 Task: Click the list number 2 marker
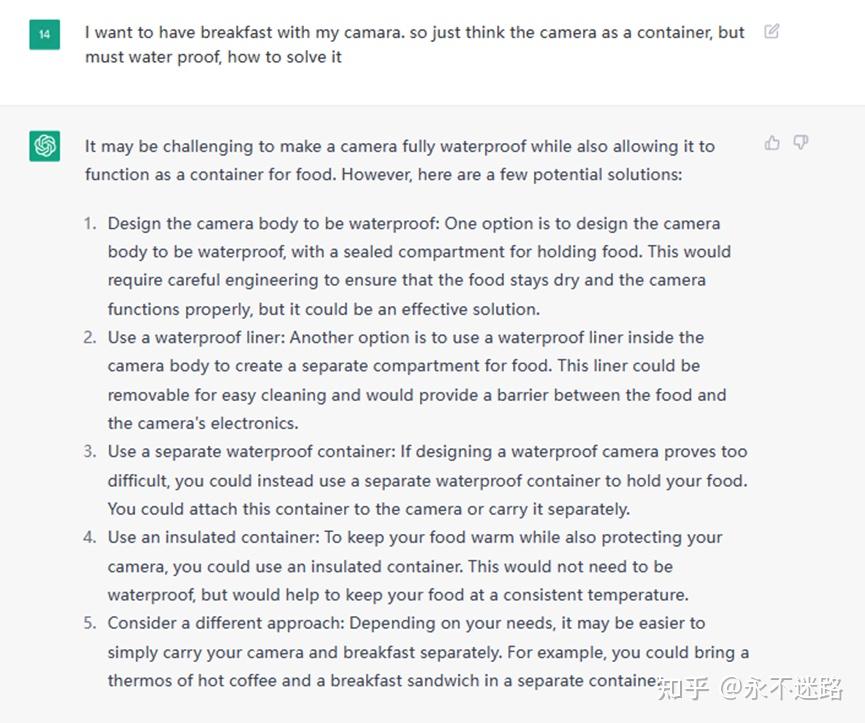(90, 338)
